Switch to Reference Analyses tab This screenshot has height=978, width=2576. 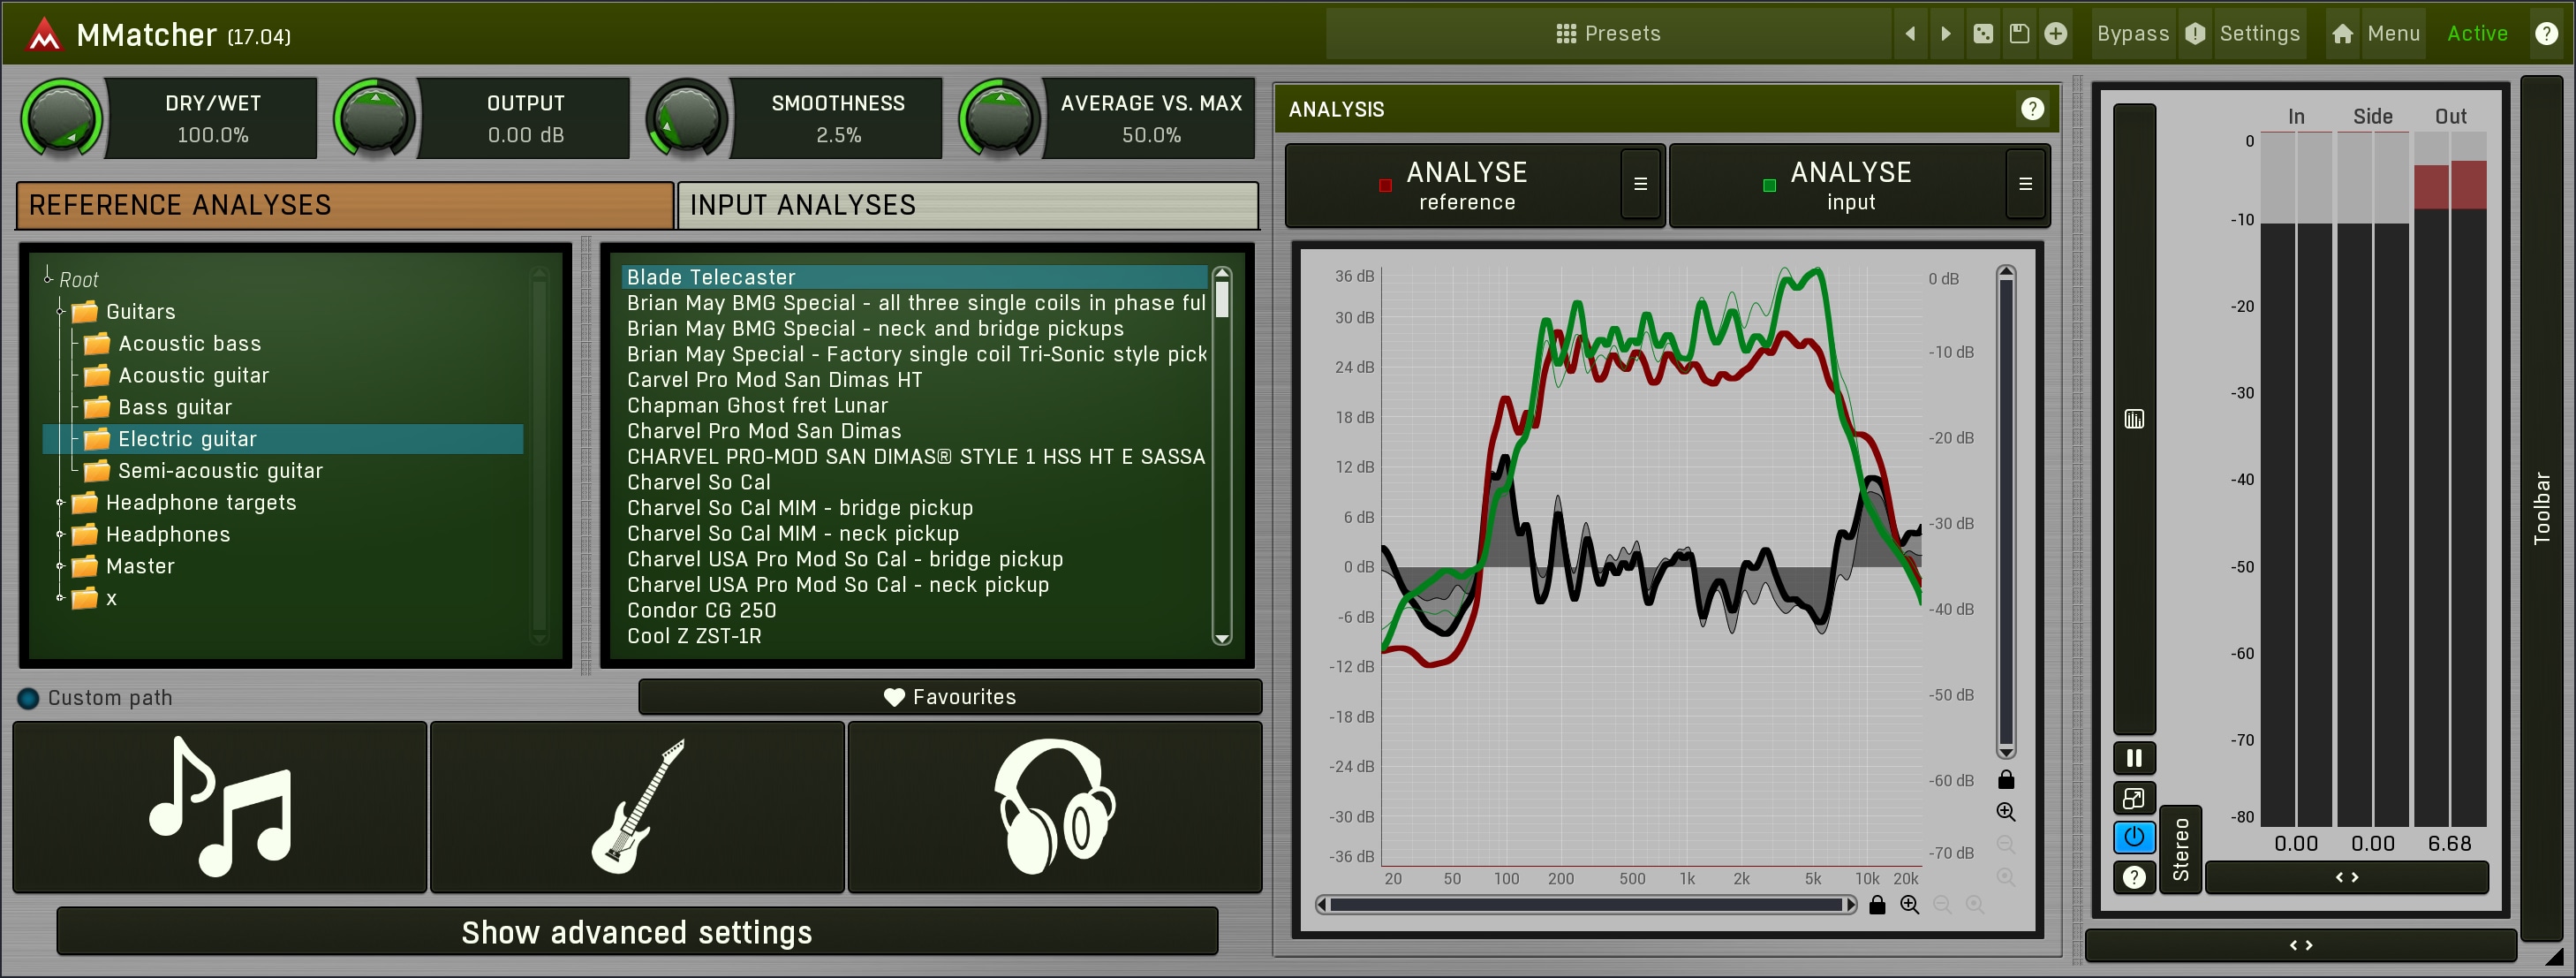click(x=344, y=205)
